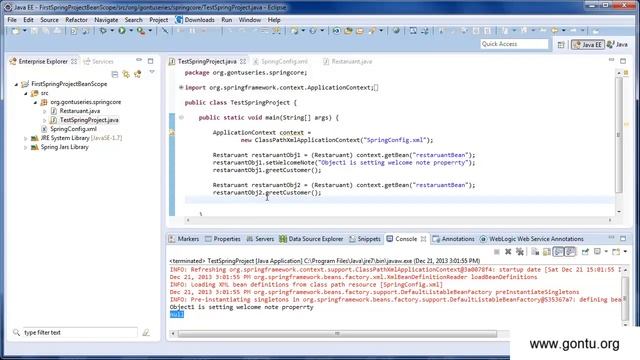640x360 pixels.
Task: Toggle Scroll Lock in Console toolbar
Action: coord(547,251)
